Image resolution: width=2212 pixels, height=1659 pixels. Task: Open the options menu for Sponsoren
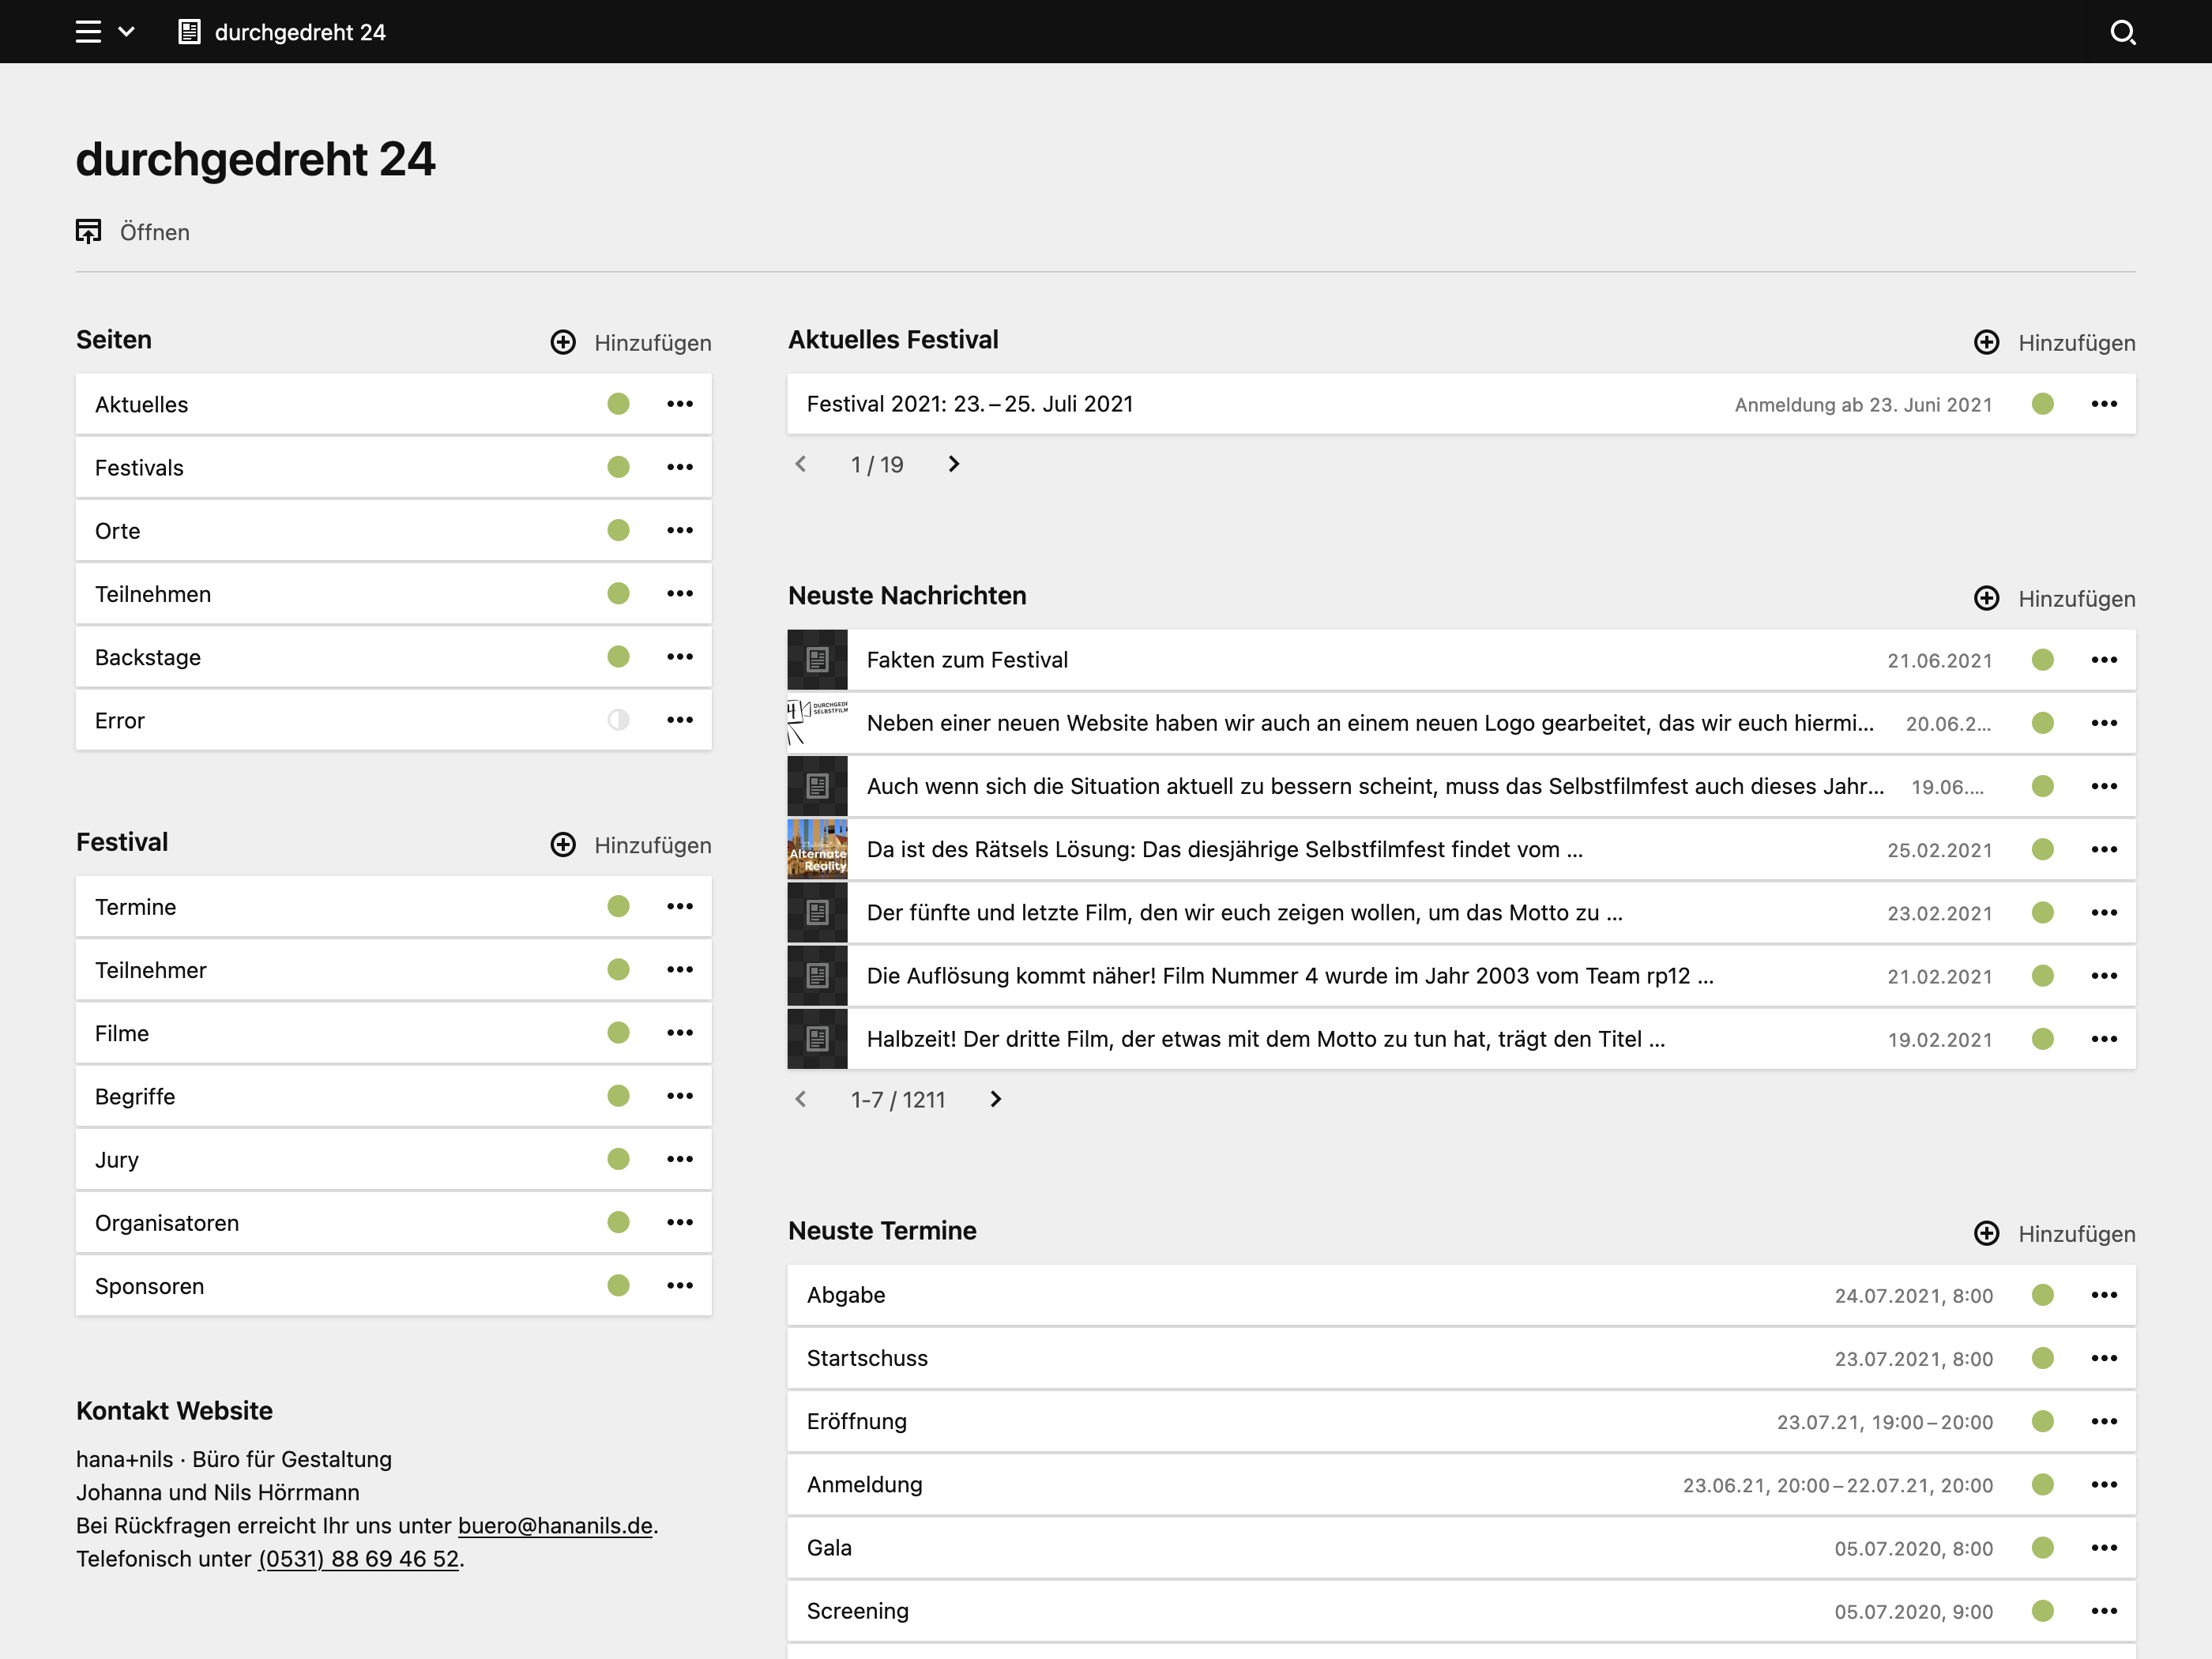680,1286
